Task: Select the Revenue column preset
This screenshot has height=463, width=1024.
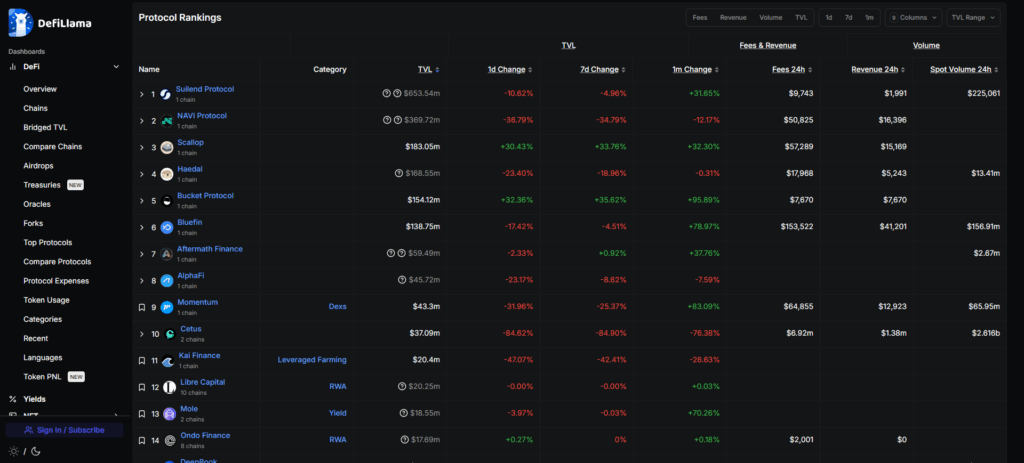Action: [x=733, y=18]
